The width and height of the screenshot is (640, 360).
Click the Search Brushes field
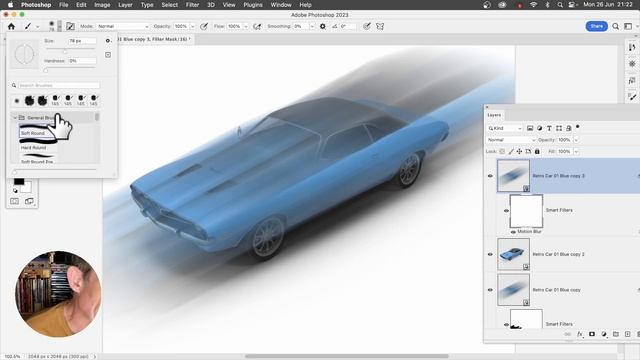click(x=59, y=85)
